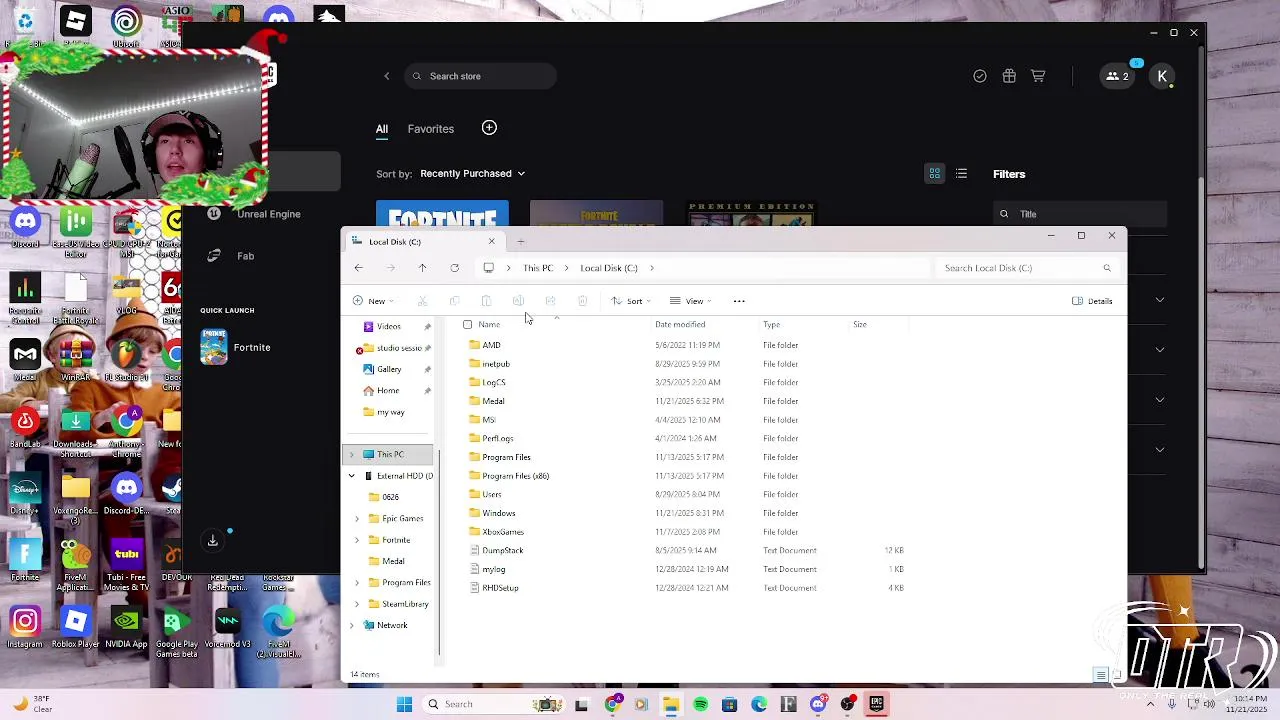
Task: Open Gallery in the navigation pane
Action: click(389, 369)
